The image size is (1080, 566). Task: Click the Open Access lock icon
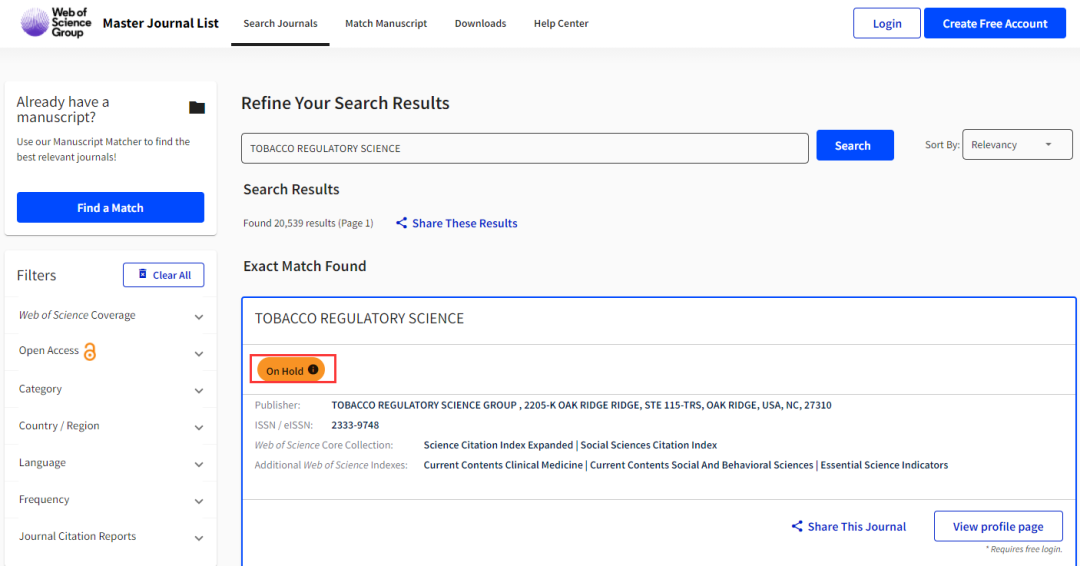[90, 352]
